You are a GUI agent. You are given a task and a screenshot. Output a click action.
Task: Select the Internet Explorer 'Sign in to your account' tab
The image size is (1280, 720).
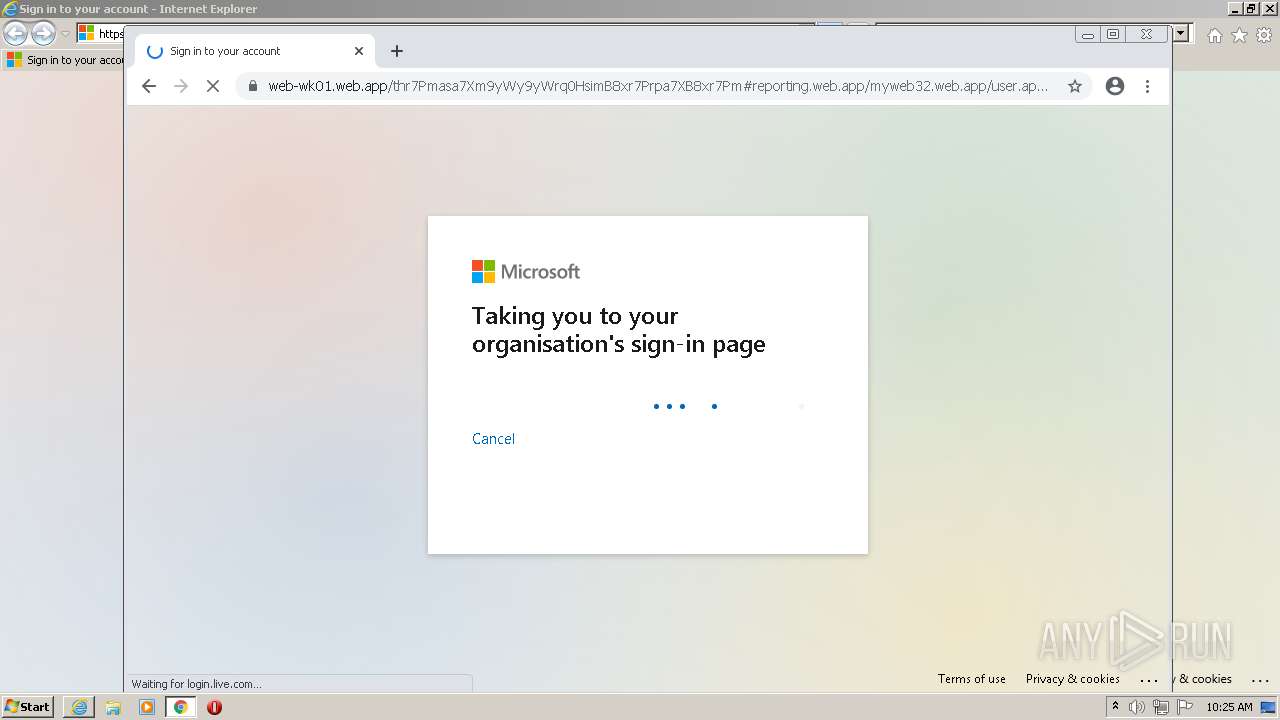[x=64, y=60]
